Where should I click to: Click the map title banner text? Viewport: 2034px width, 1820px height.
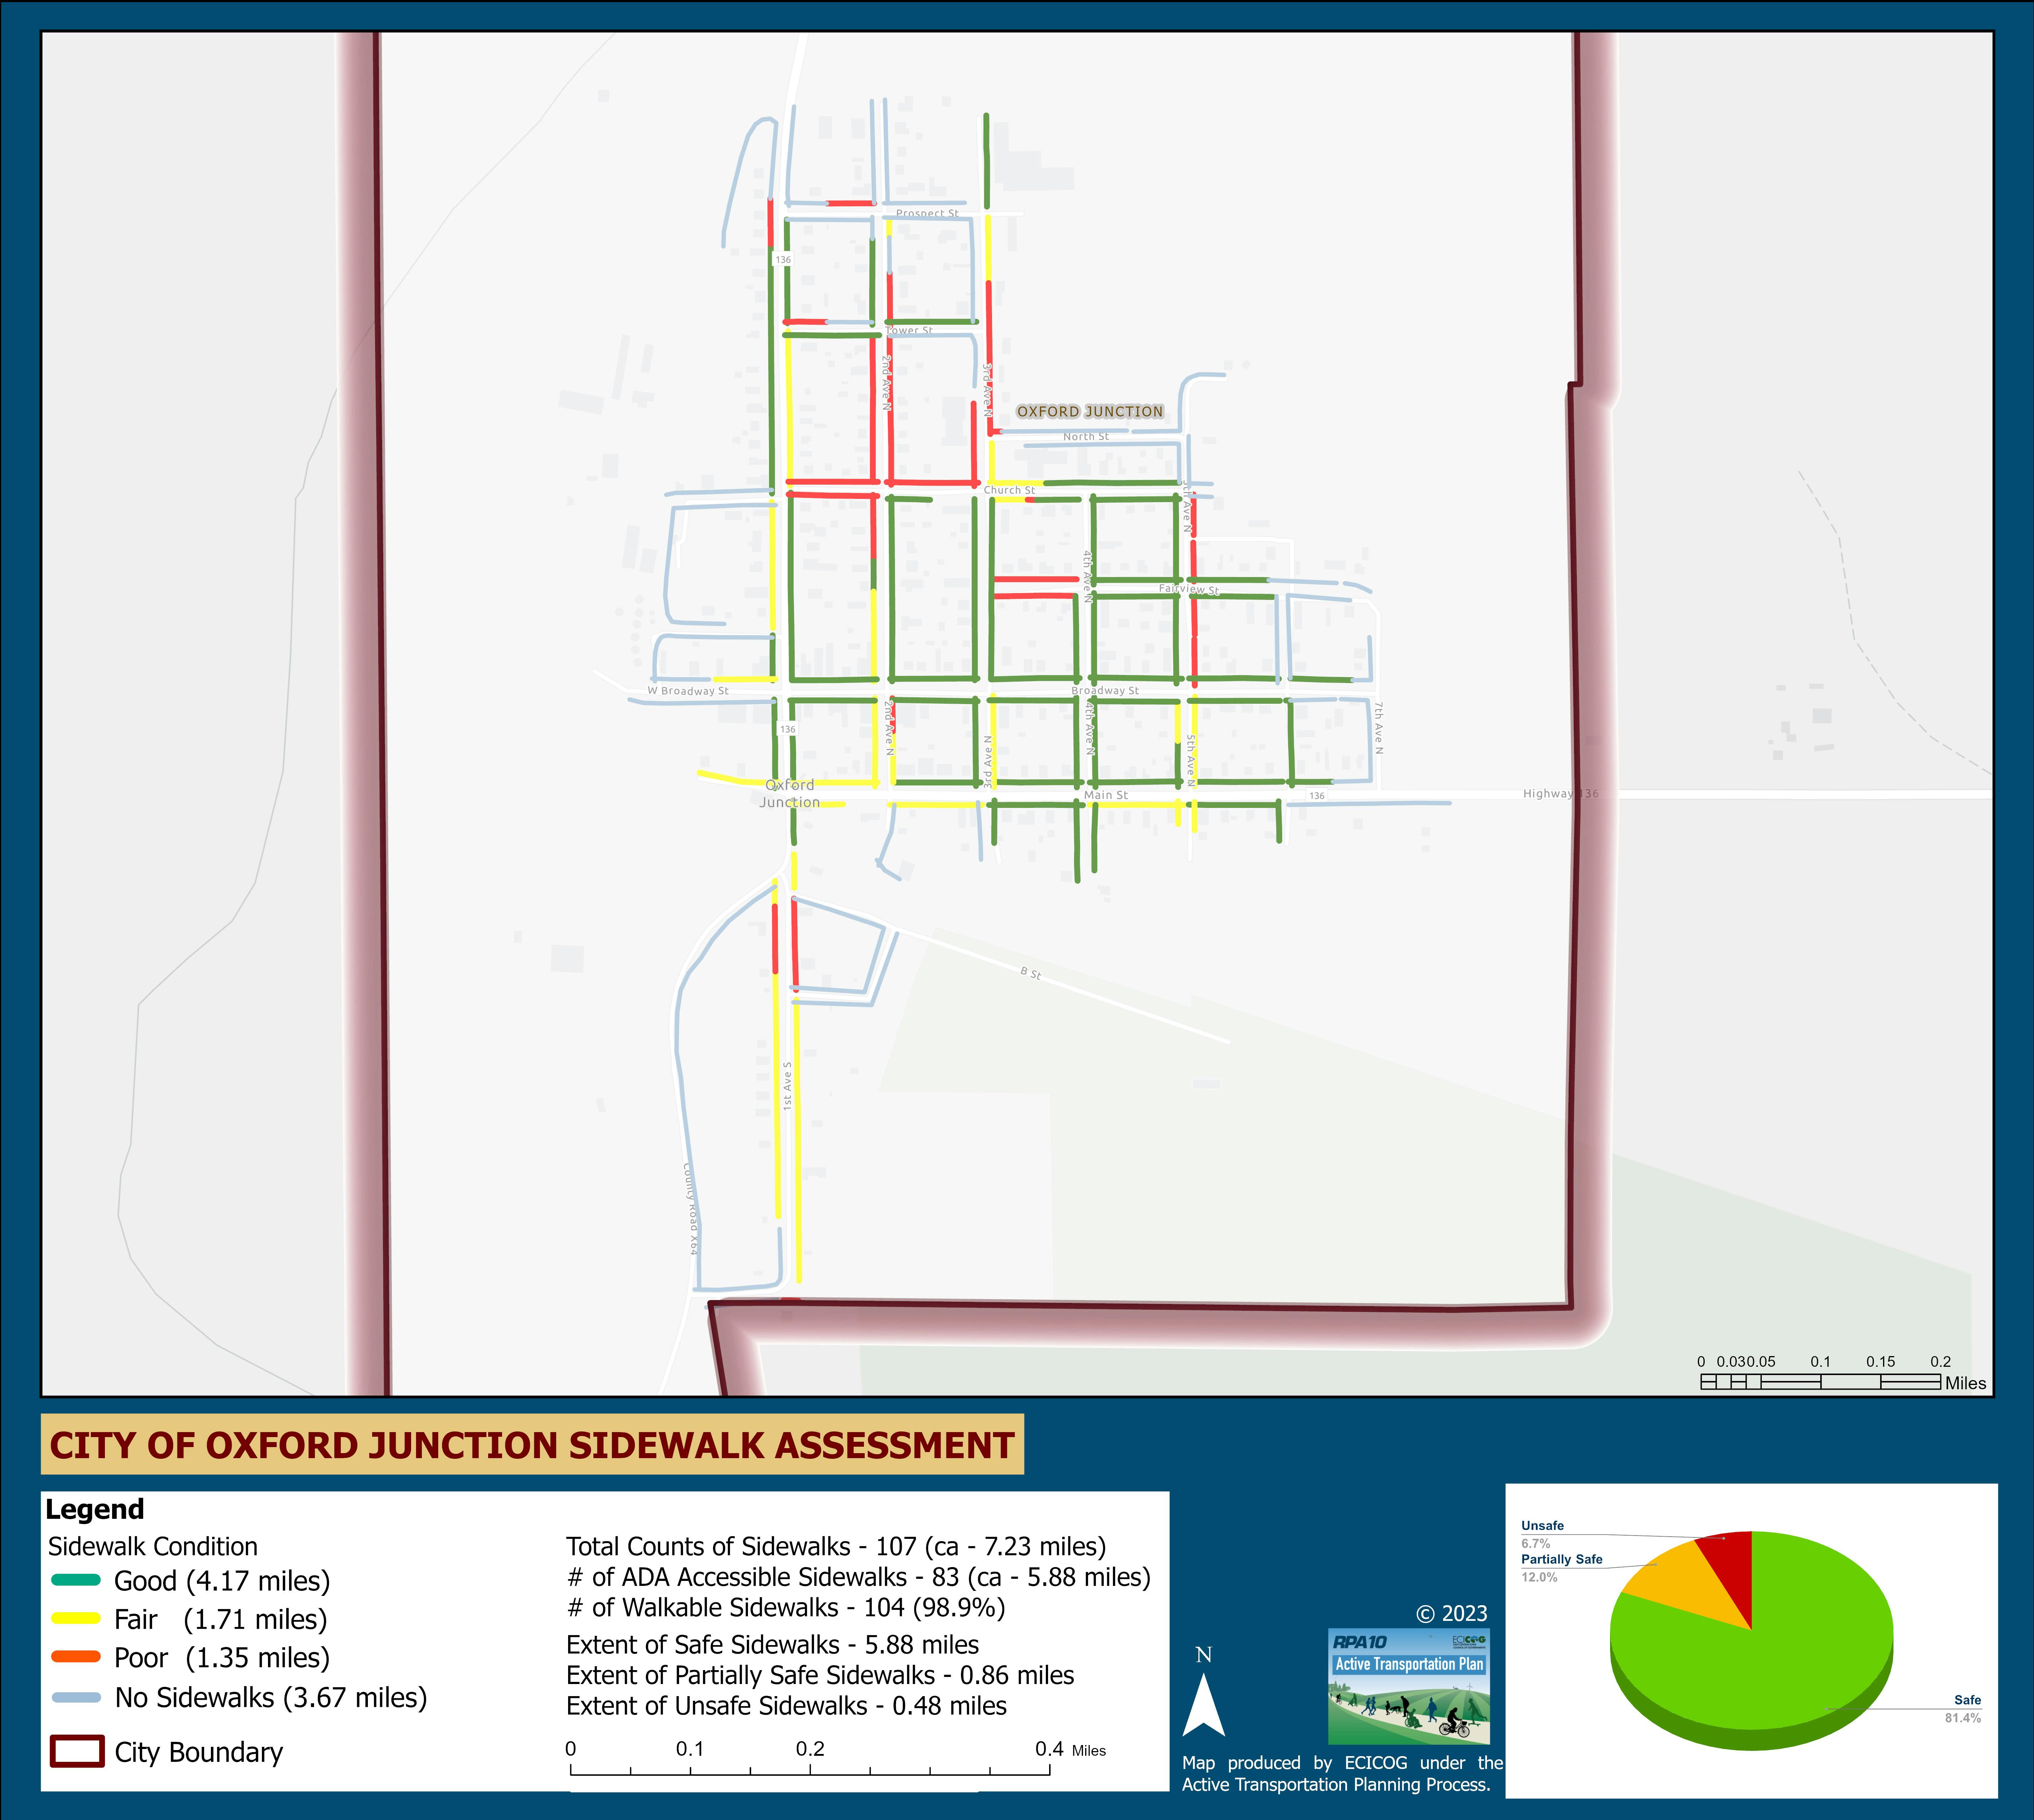coord(532,1445)
